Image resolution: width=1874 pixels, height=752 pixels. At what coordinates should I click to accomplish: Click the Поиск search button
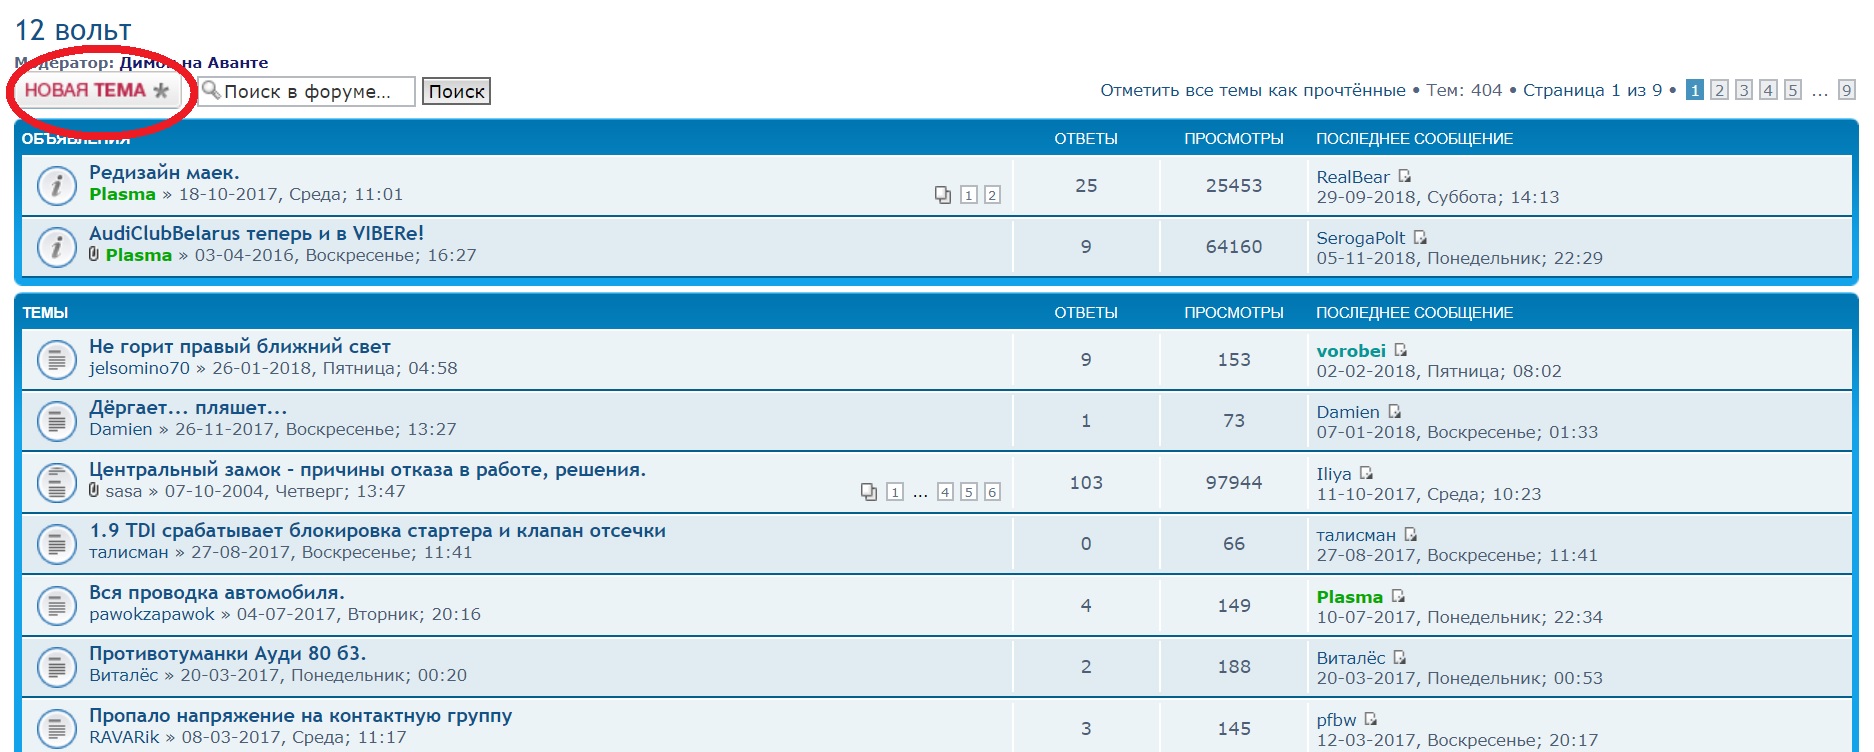[456, 91]
